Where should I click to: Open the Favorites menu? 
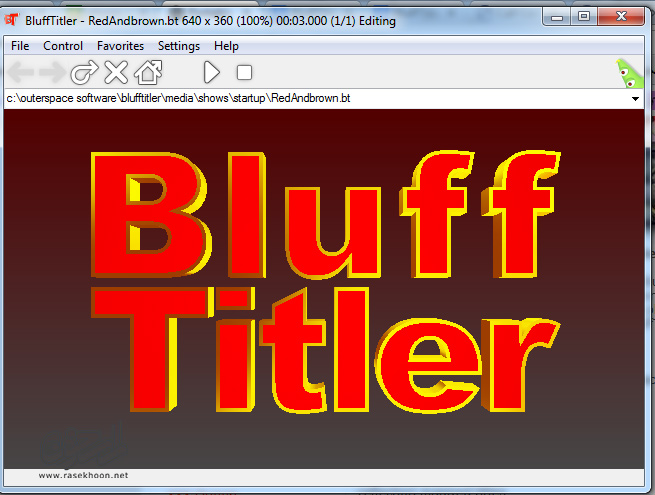[x=120, y=46]
